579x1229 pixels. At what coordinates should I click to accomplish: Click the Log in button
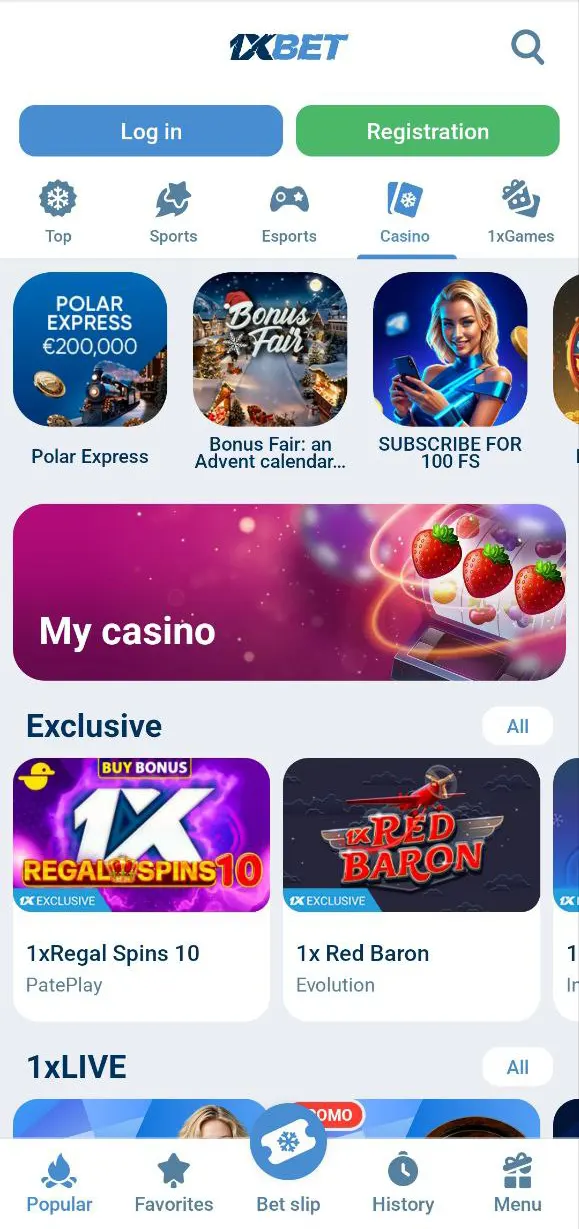(151, 131)
